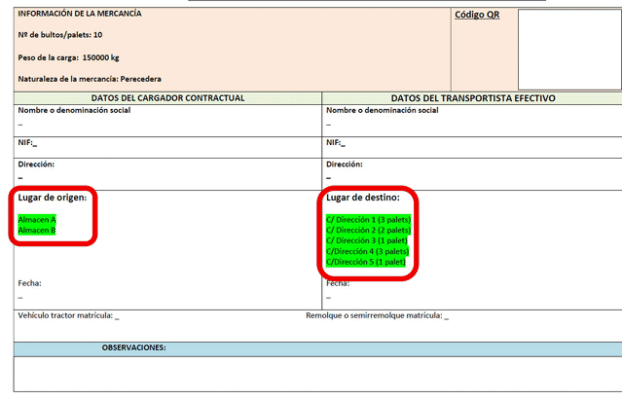Image resolution: width=622 pixels, height=400 pixels.
Task: Click NIF field under transportista efectivo
Action: tap(472, 147)
